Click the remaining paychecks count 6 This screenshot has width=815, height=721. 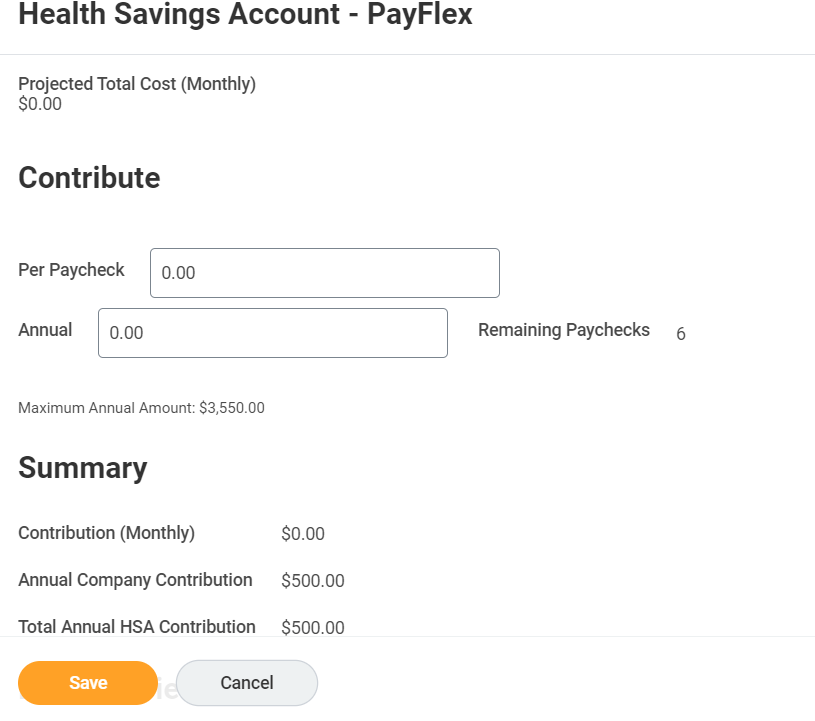pyautogui.click(x=681, y=334)
